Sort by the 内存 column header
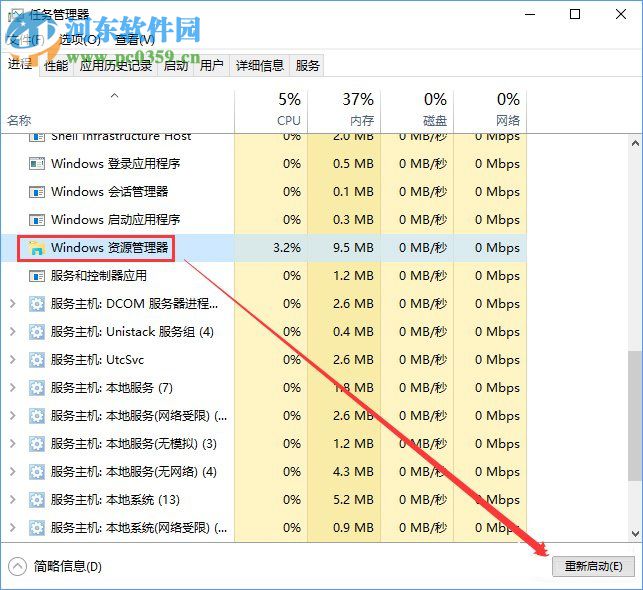This screenshot has width=643, height=590. (344, 111)
